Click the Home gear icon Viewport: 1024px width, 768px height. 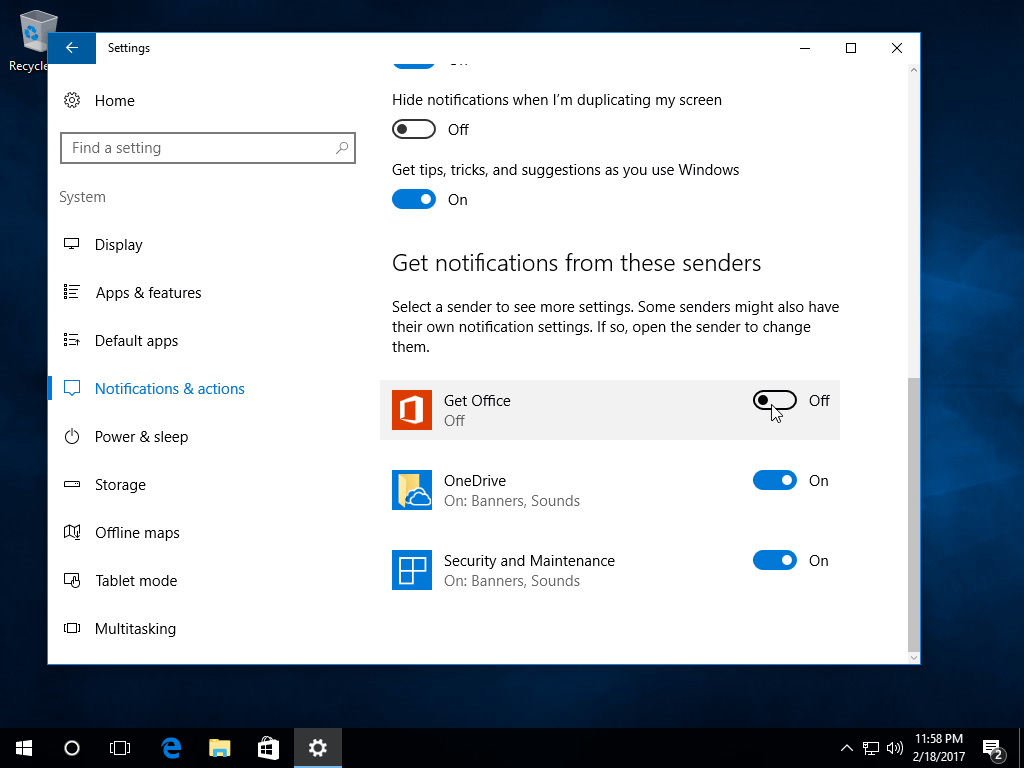click(x=72, y=101)
